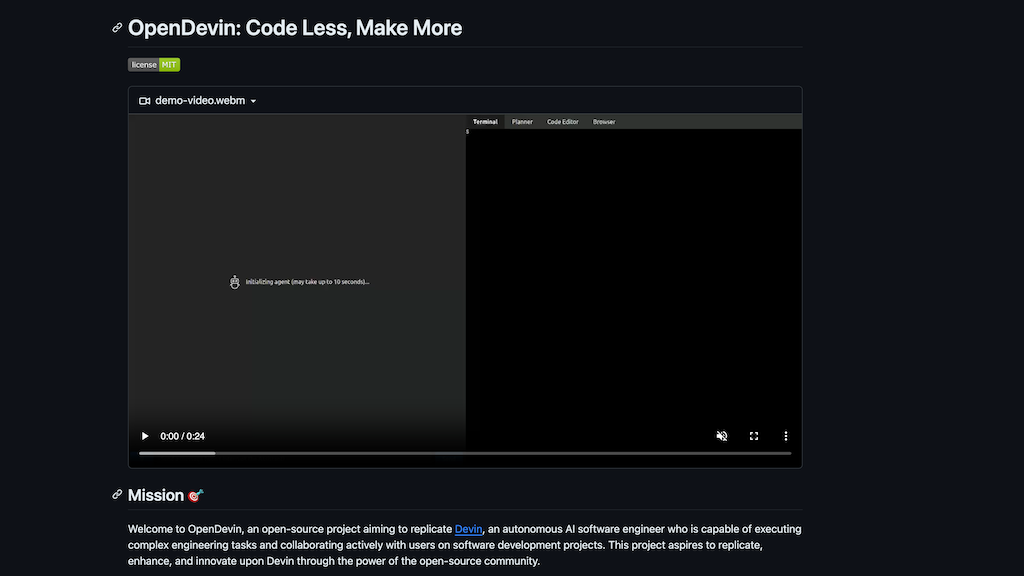Viewport: 1024px width, 576px height.
Task: Click the OpenDevin: Code Less, Make More title
Action: point(295,28)
